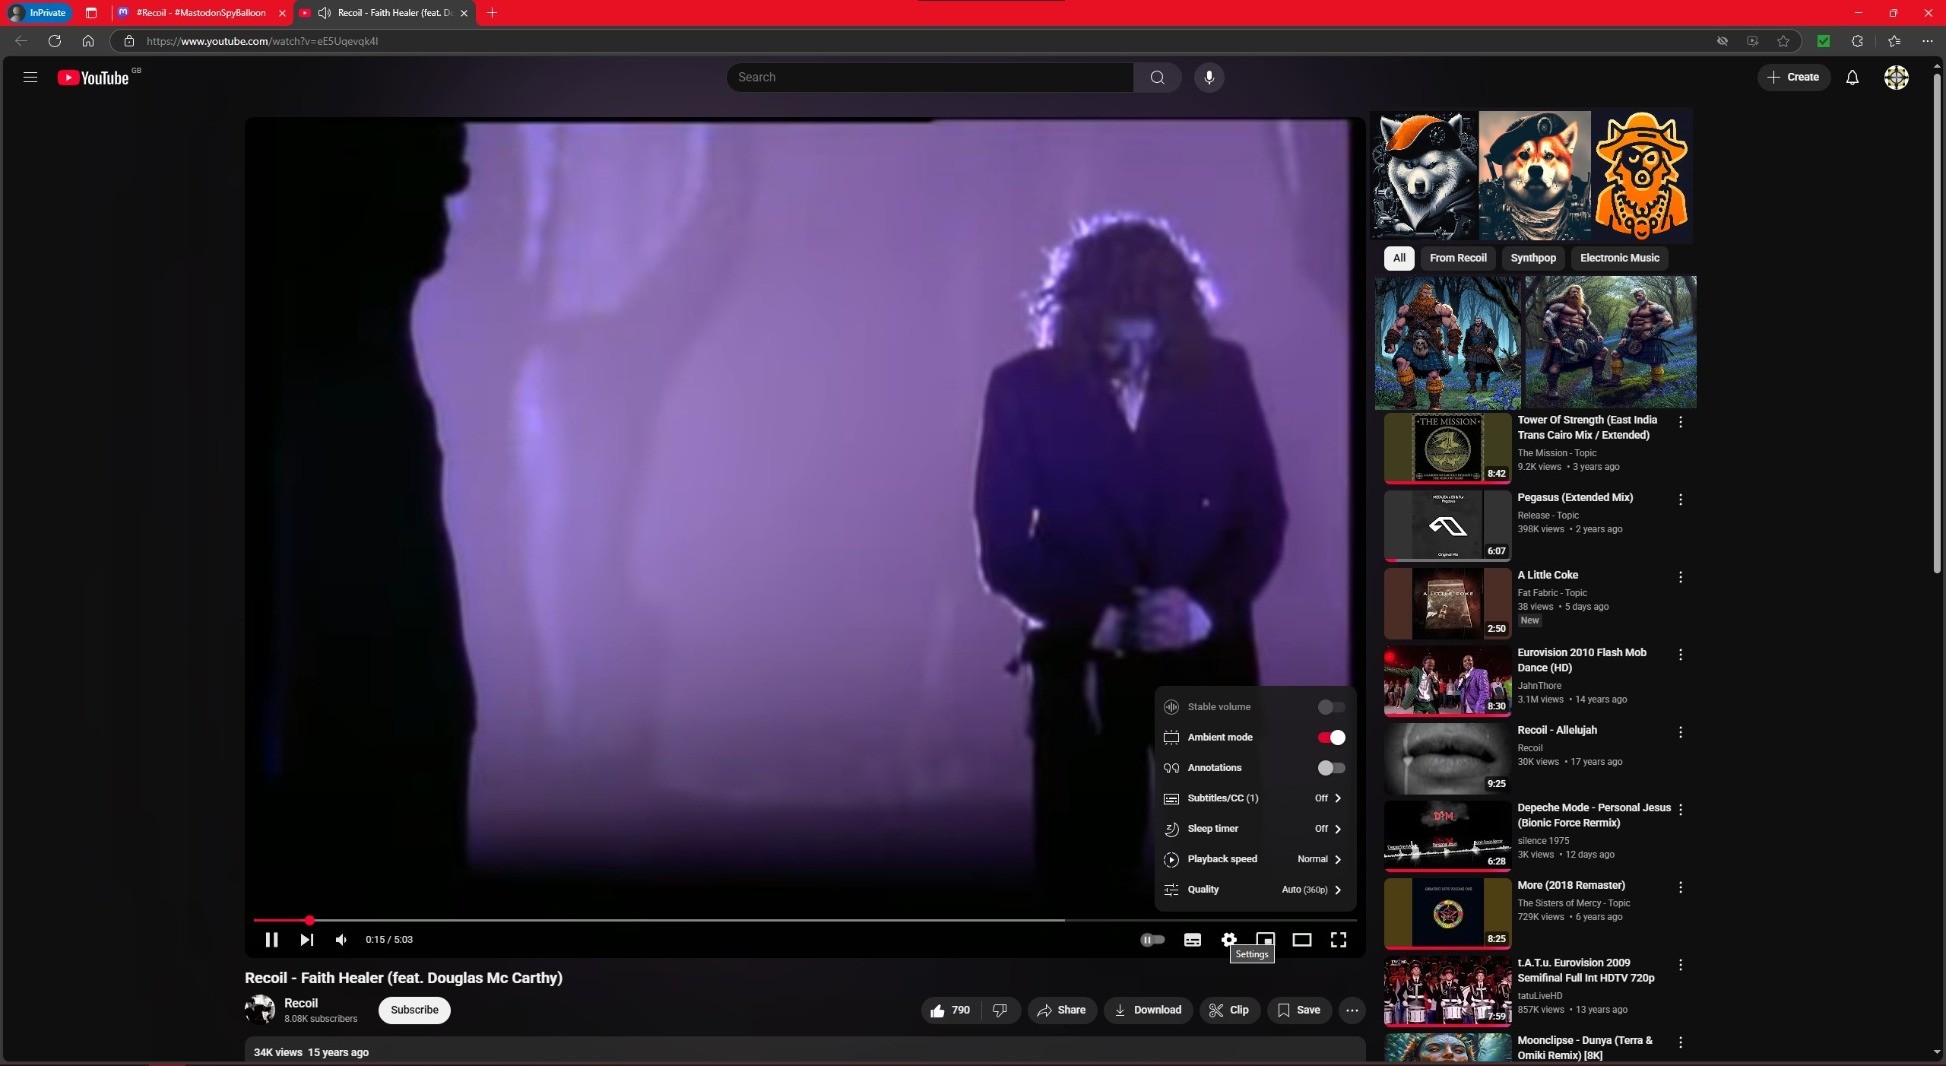
Task: Enable theater mode
Action: (1301, 939)
